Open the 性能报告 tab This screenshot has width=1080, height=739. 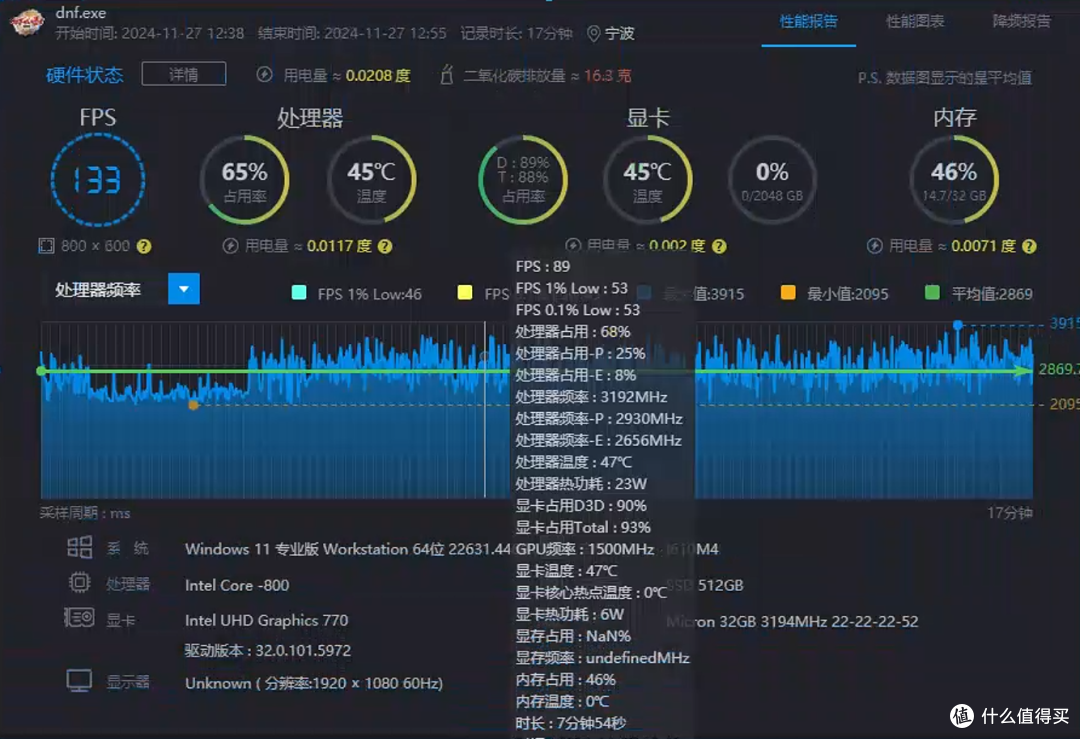[808, 21]
